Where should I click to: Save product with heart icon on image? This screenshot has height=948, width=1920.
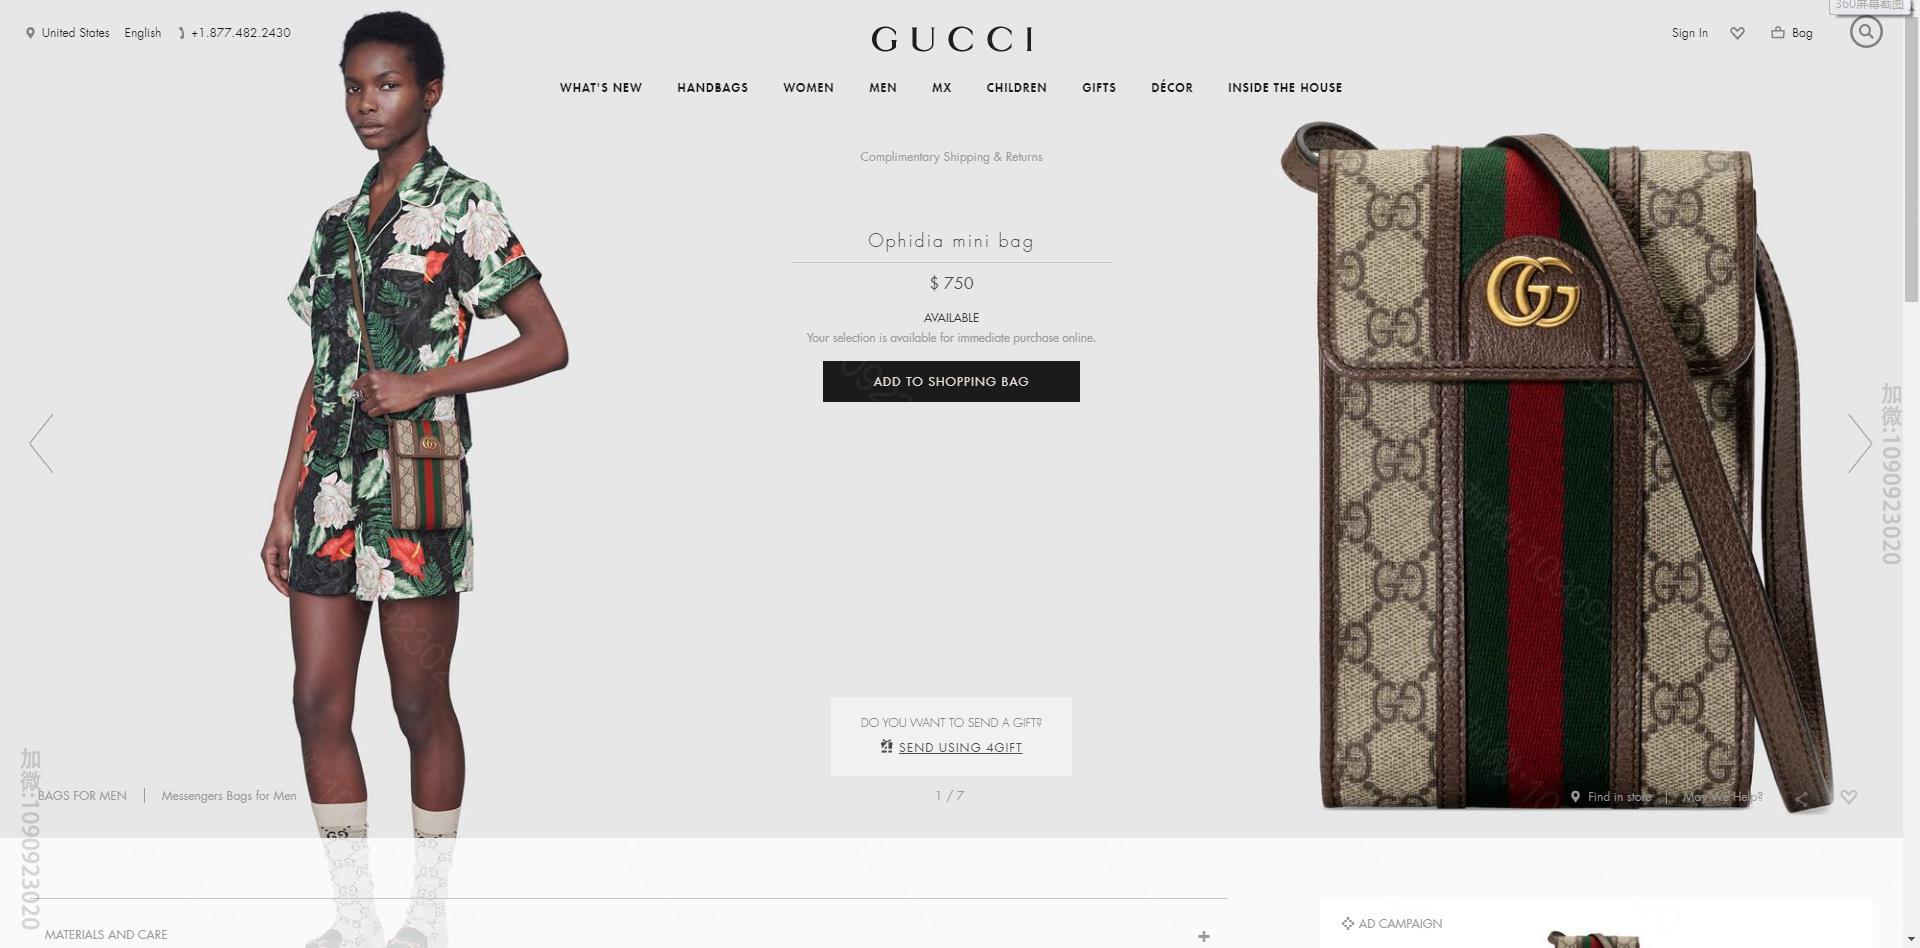coord(1849,797)
